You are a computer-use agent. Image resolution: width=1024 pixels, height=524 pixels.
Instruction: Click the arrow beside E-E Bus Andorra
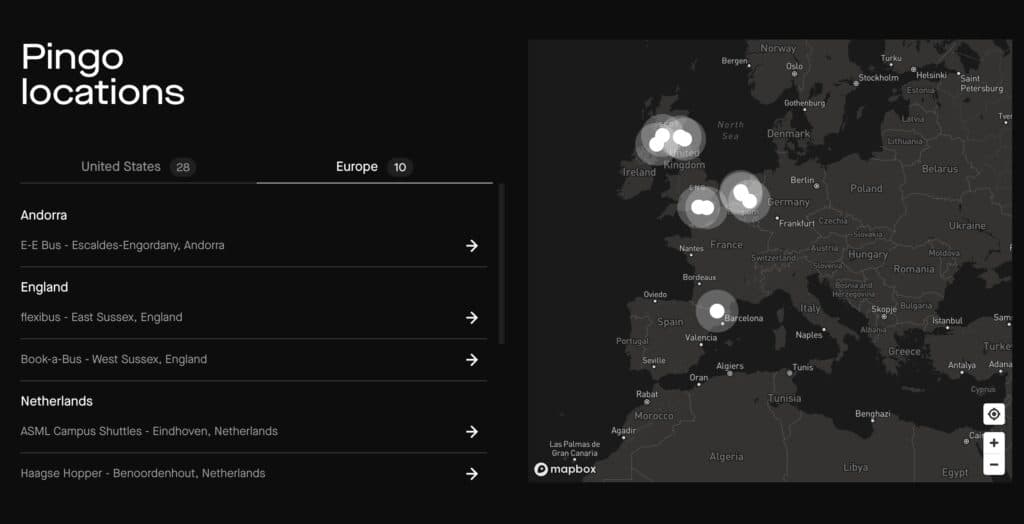click(x=472, y=246)
